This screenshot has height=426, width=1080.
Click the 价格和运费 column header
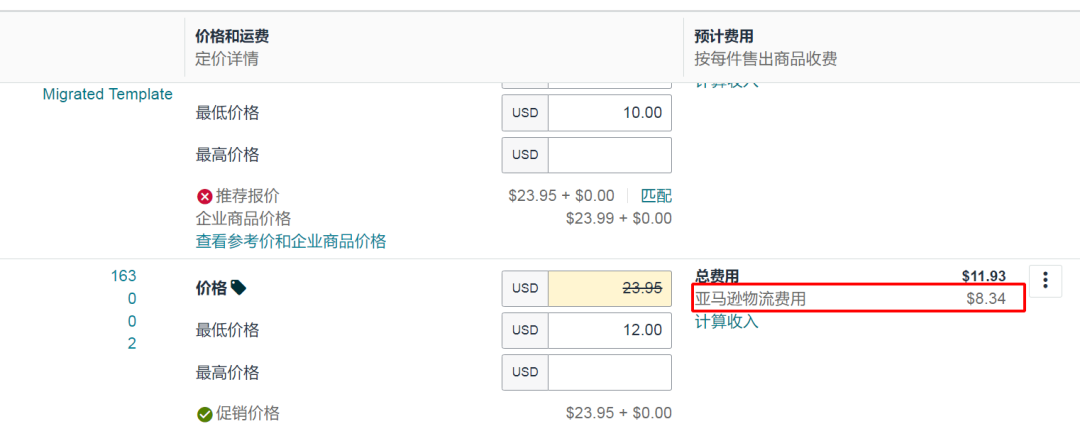coord(231,37)
